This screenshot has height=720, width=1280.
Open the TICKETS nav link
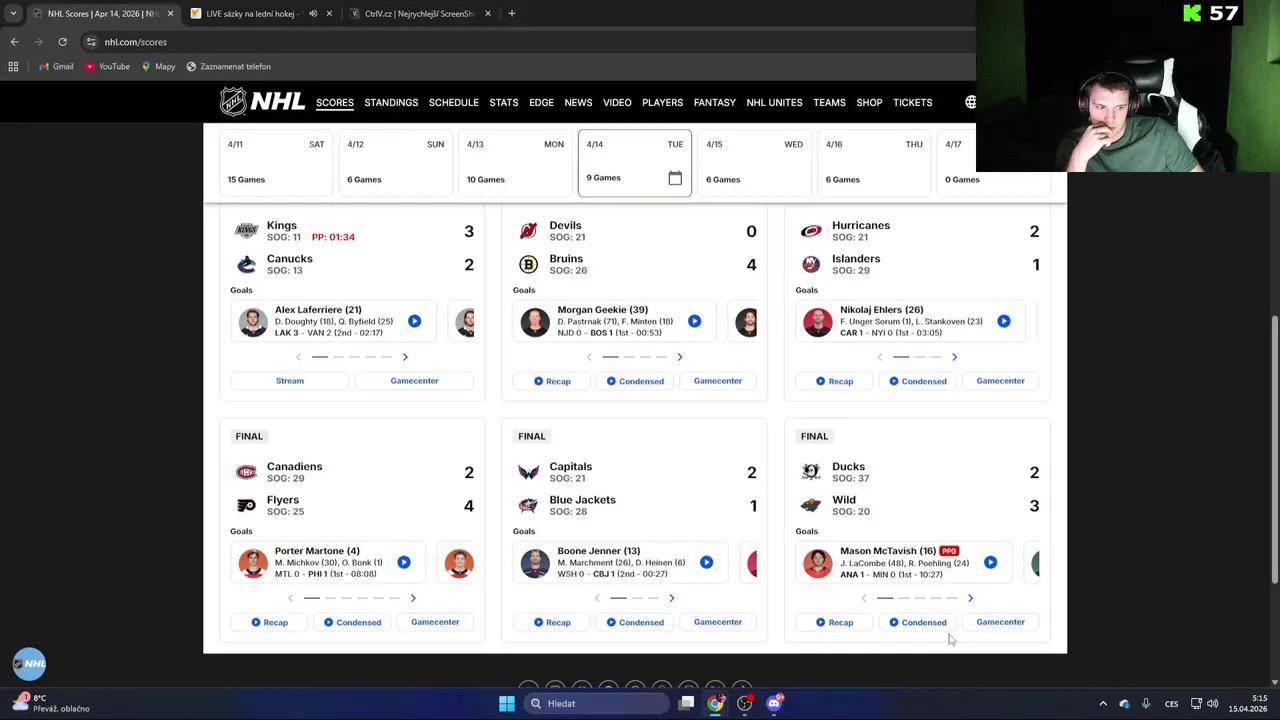pos(913,102)
